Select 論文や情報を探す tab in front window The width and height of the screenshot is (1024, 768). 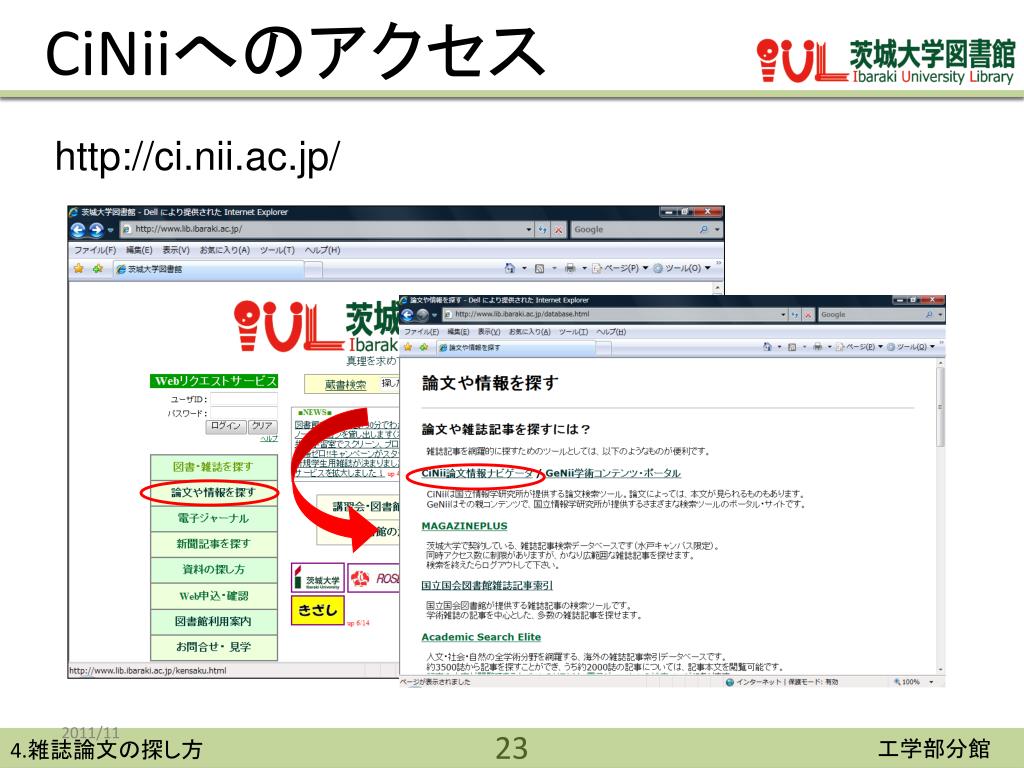(x=516, y=347)
